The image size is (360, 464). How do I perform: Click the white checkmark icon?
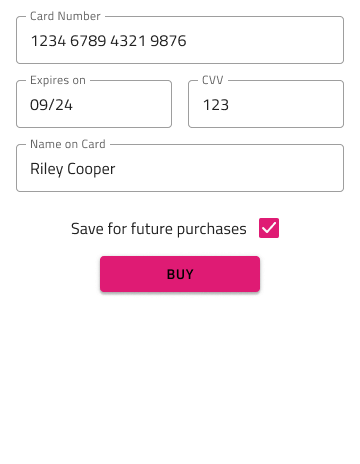click(269, 228)
